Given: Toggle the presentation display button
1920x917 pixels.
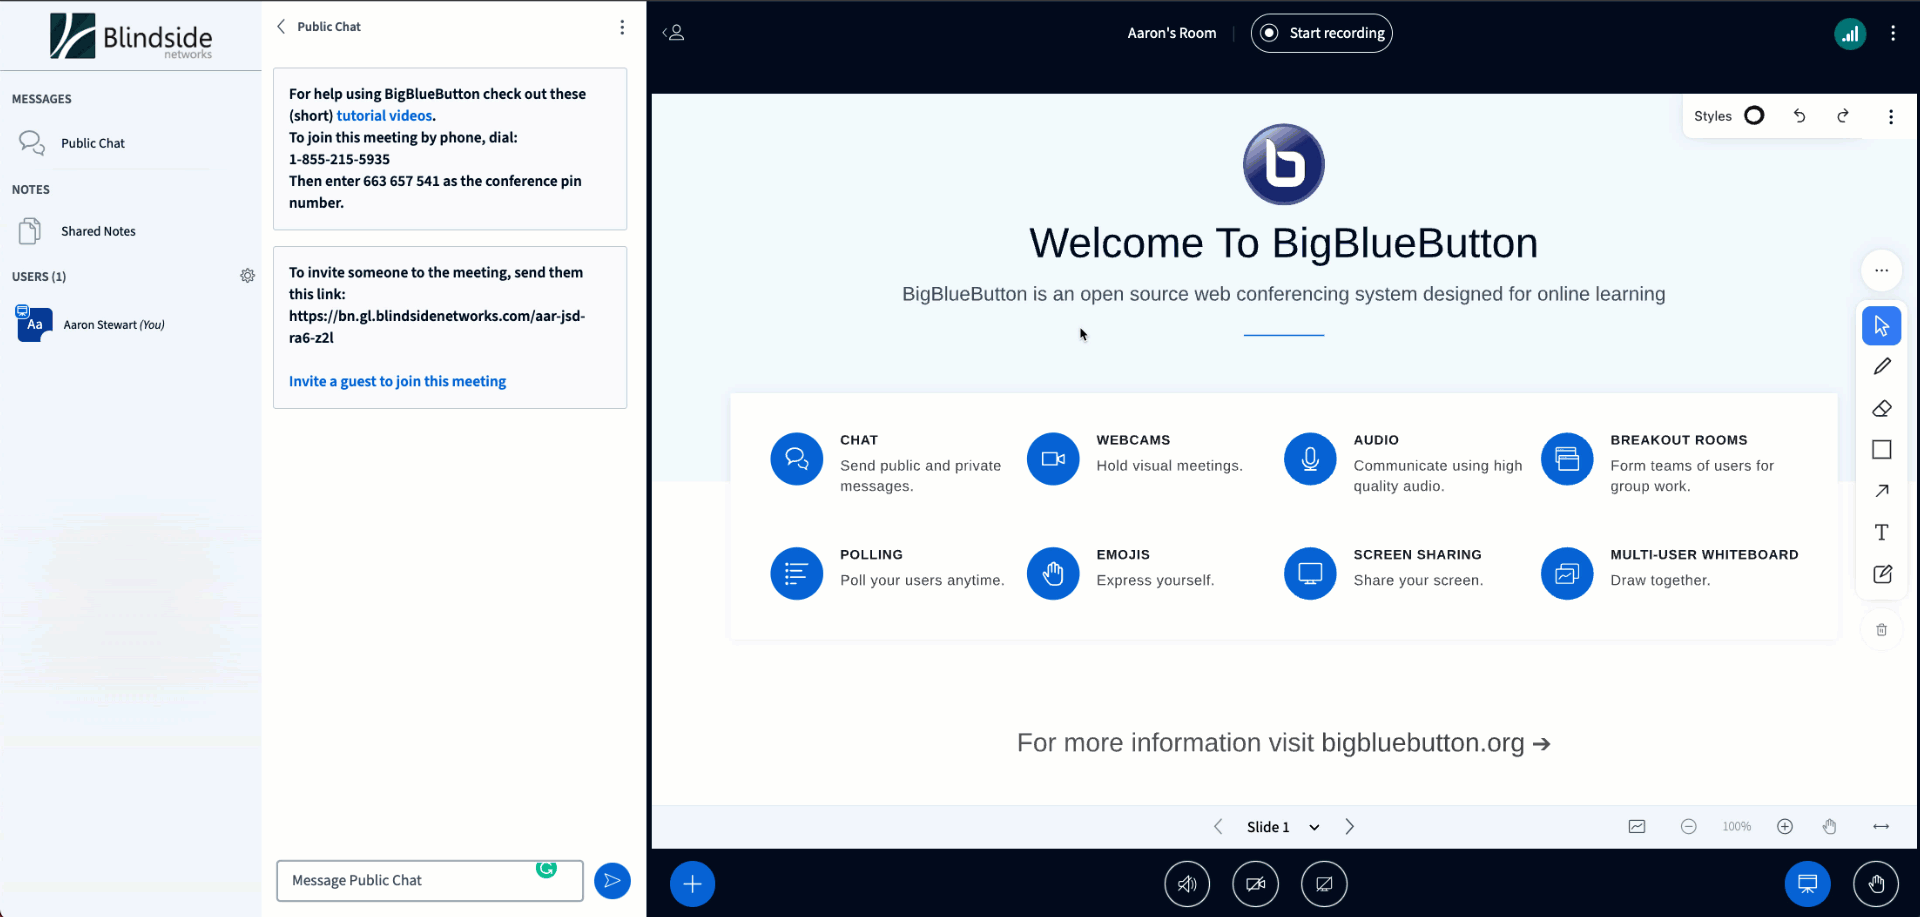Looking at the screenshot, I should tap(1807, 884).
